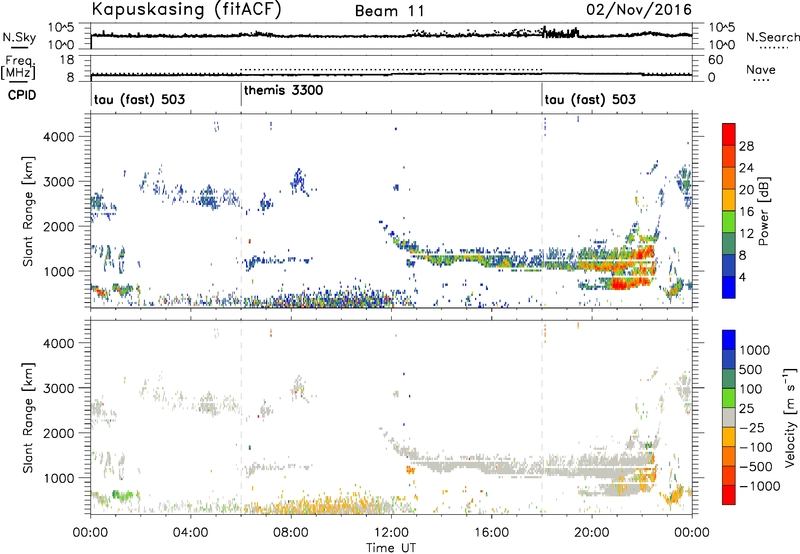Click the CPID row label

tap(22, 95)
